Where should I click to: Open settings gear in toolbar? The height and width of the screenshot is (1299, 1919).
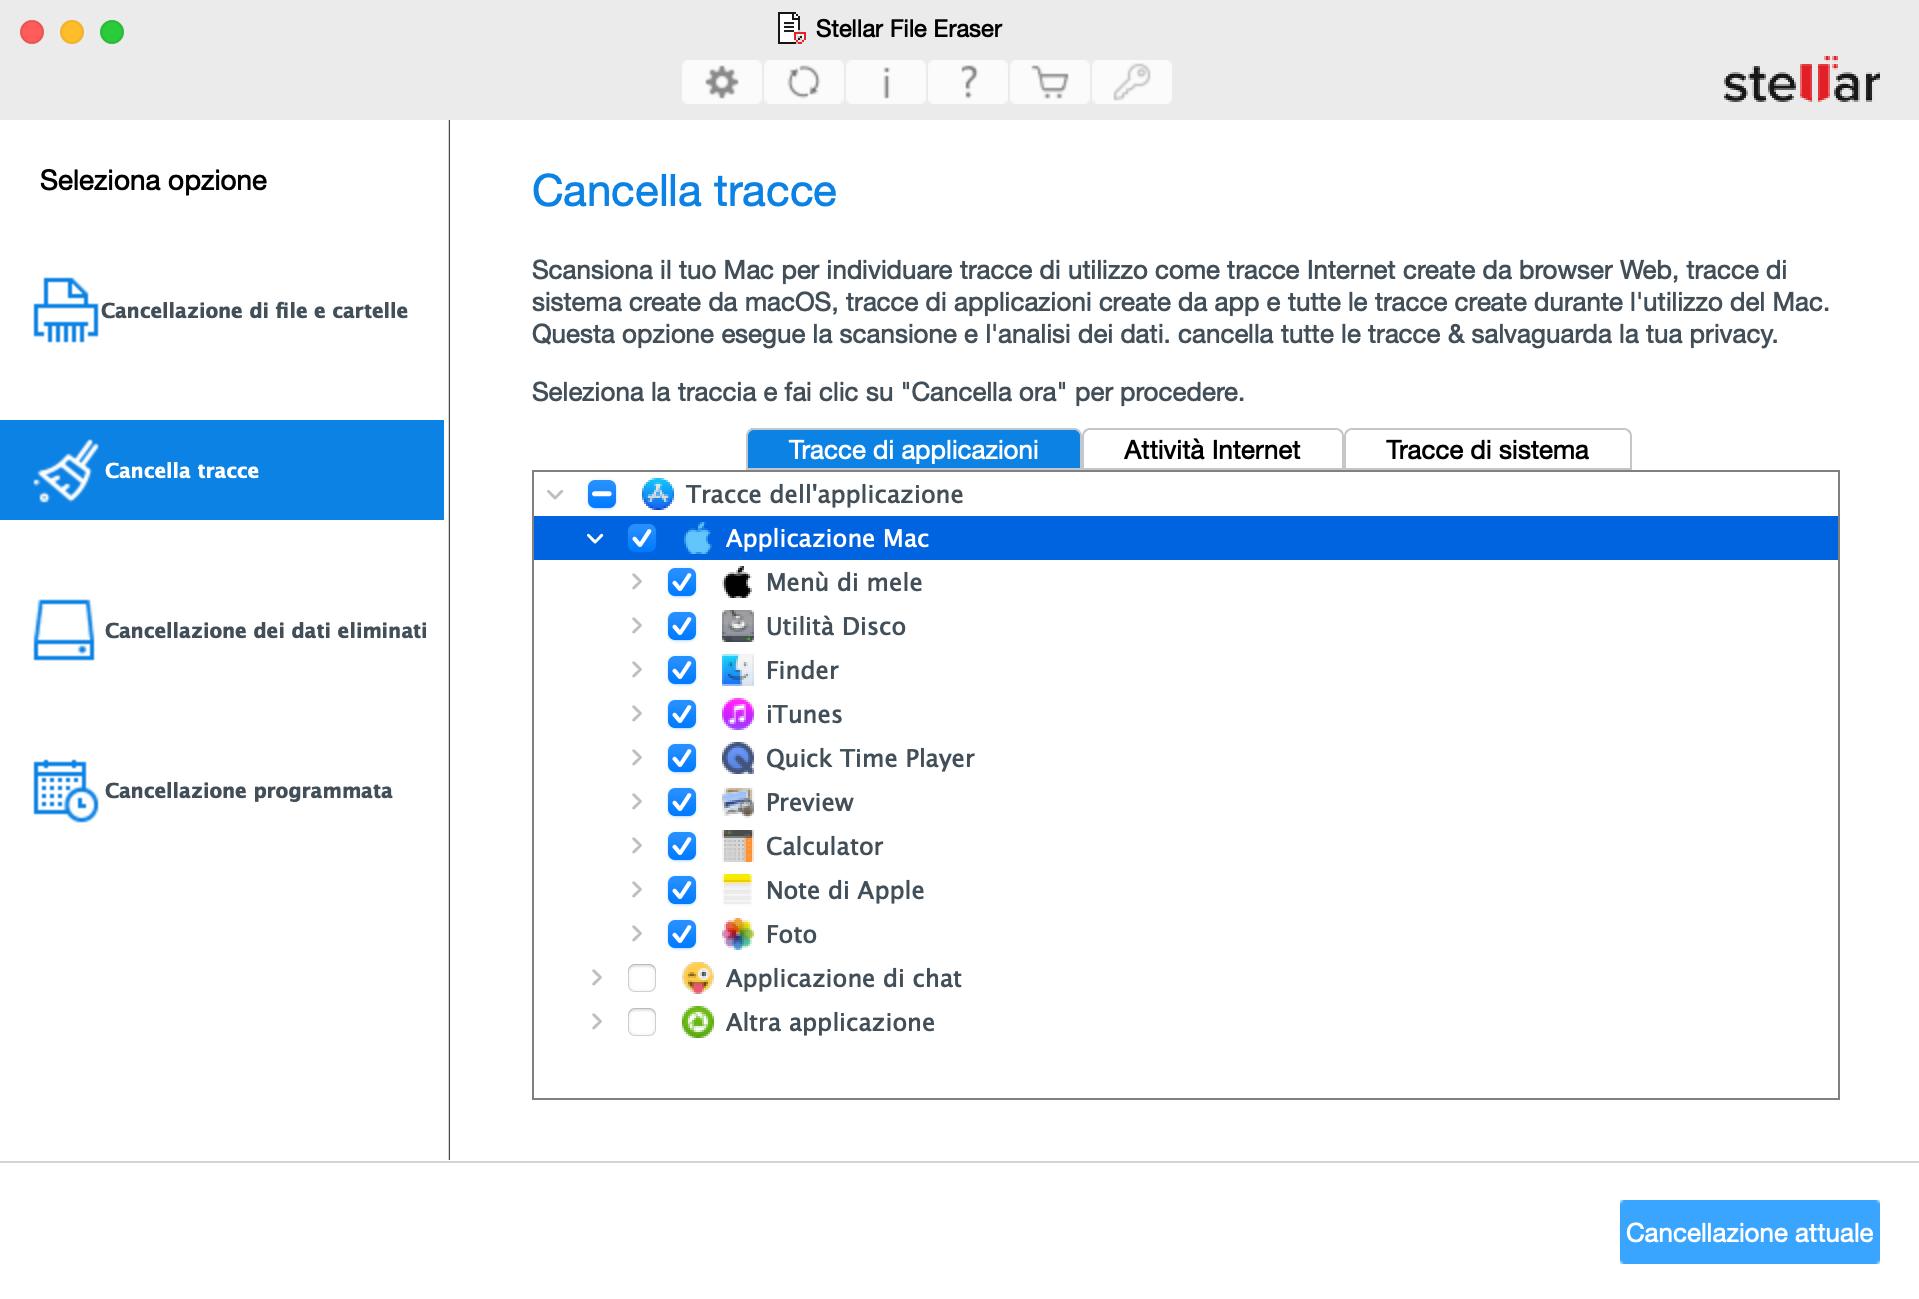[722, 82]
